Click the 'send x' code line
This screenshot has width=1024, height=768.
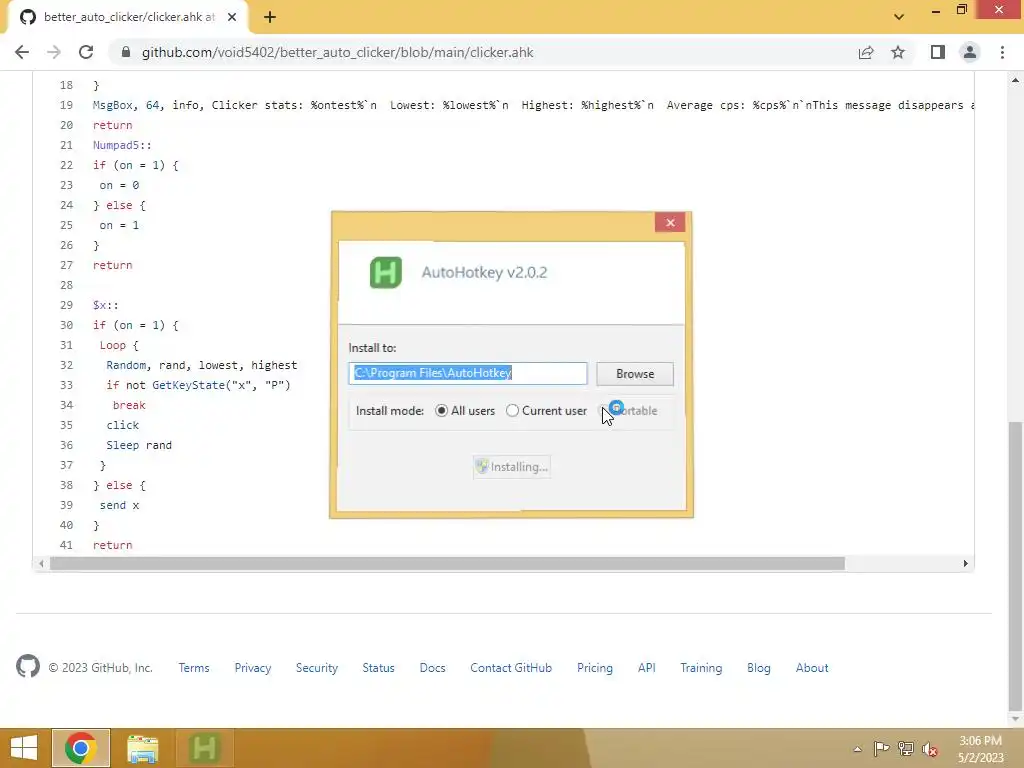tap(120, 505)
